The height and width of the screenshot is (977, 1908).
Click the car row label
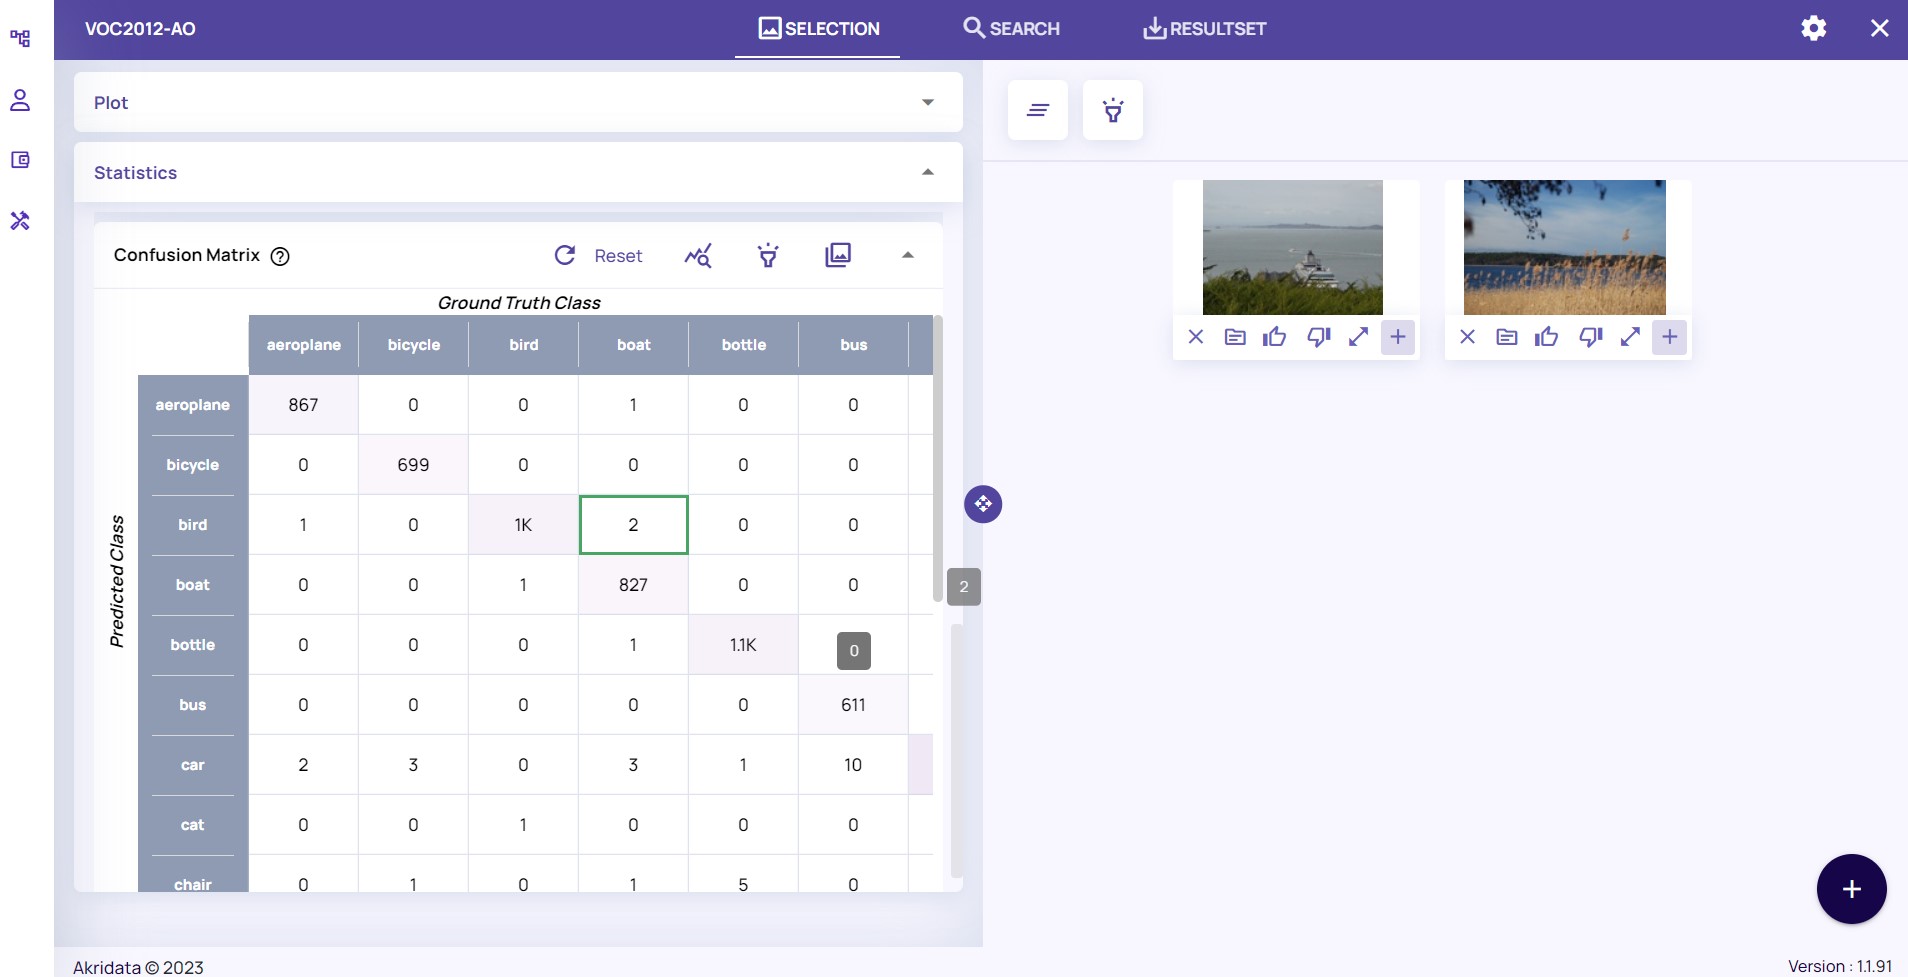pyautogui.click(x=193, y=765)
